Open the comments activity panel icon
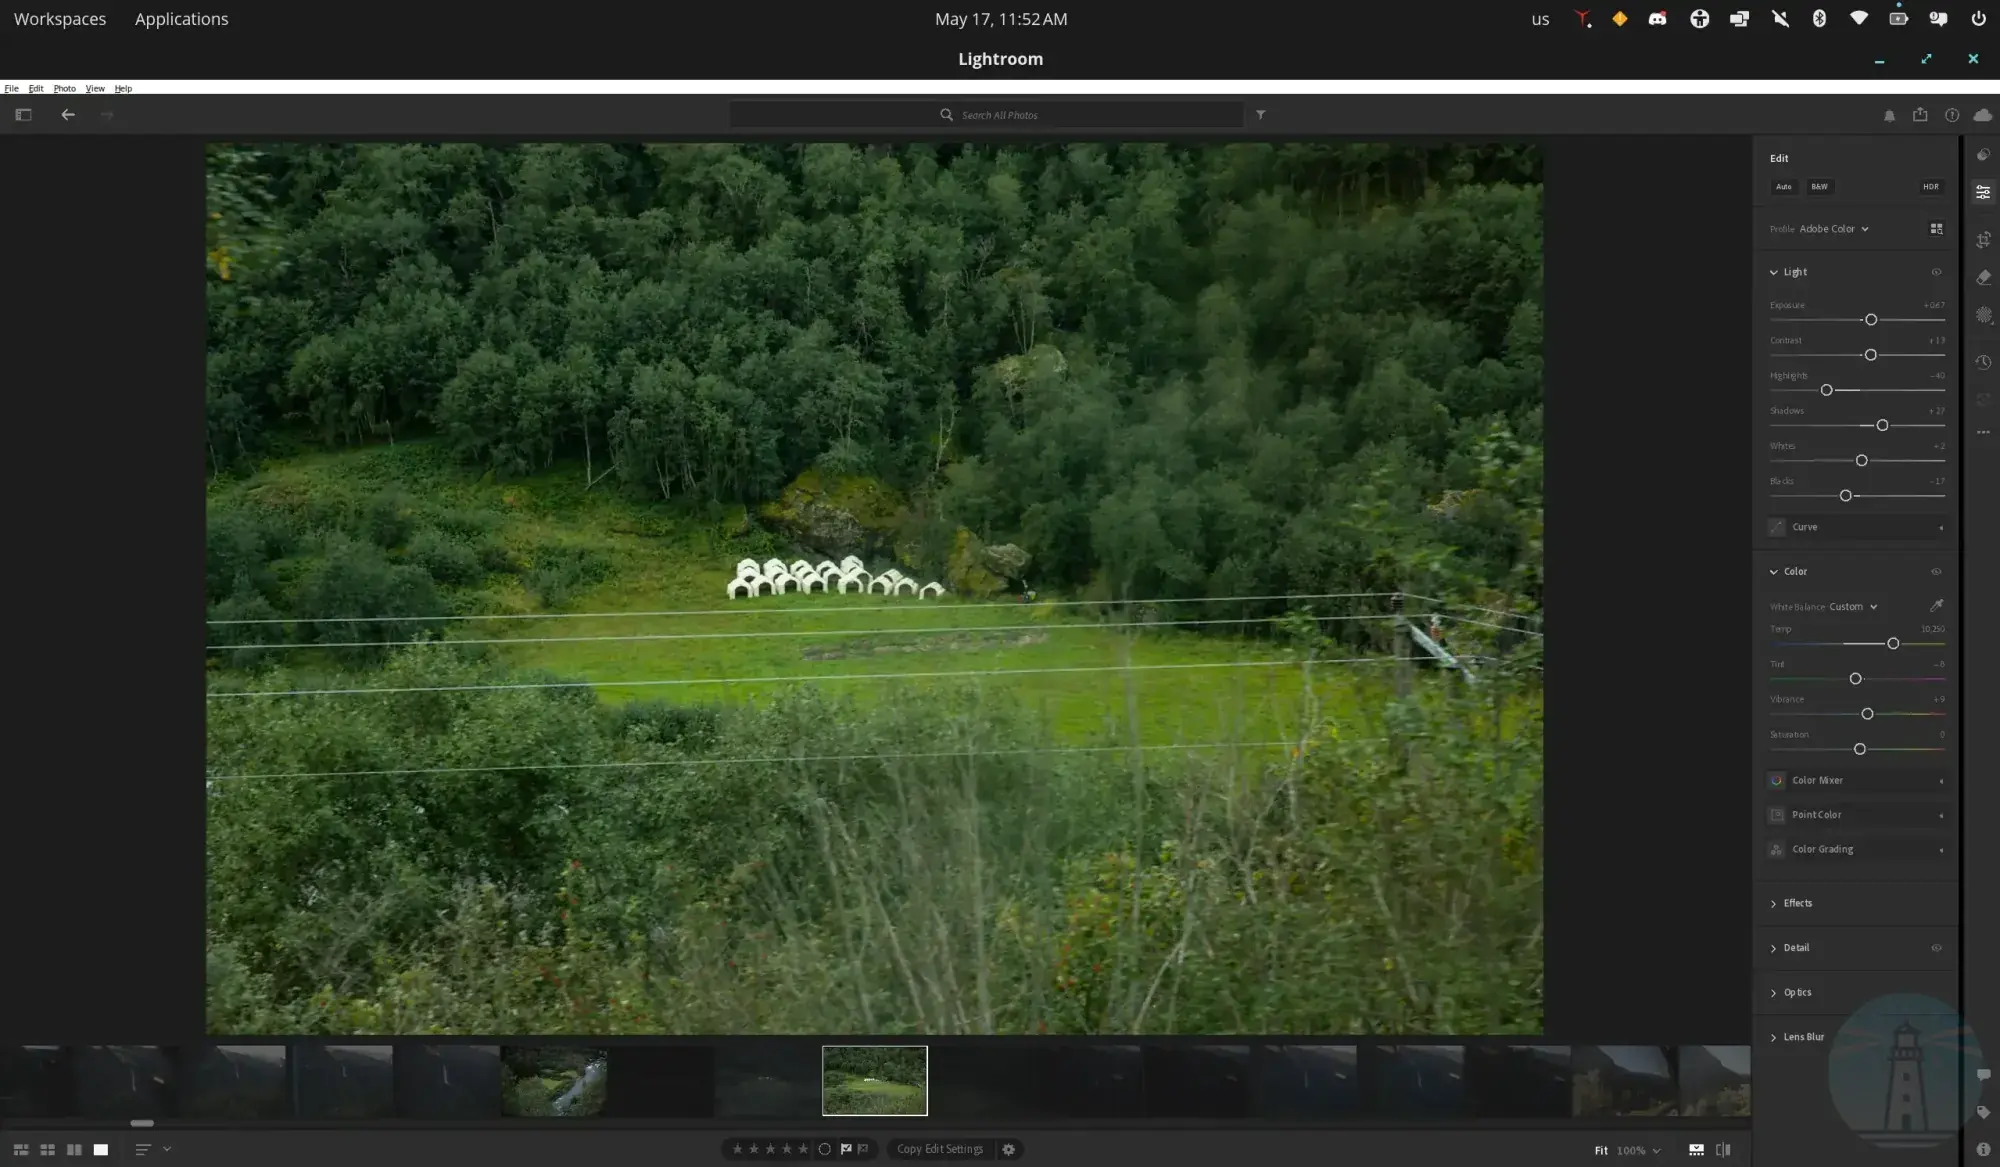 coord(1983,1075)
